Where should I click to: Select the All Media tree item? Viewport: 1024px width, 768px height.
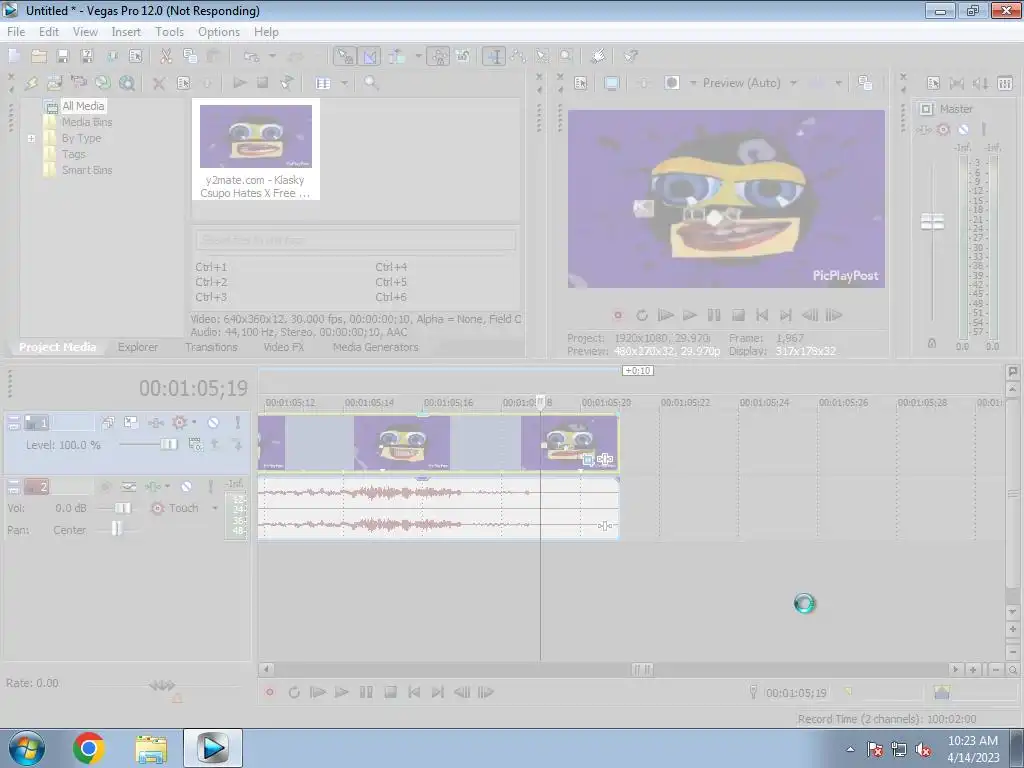(83, 106)
